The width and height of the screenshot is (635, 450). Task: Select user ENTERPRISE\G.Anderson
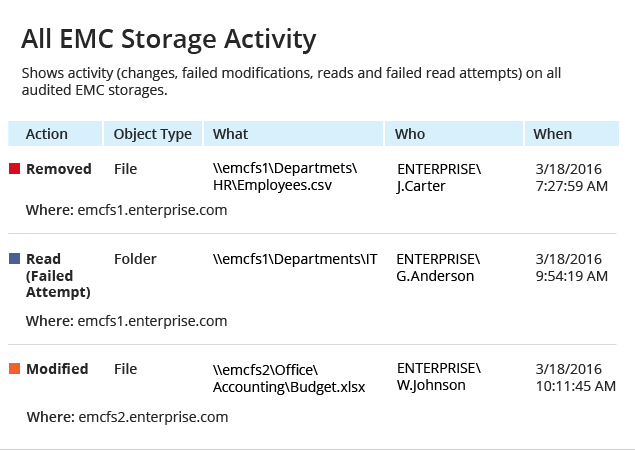[x=438, y=267]
